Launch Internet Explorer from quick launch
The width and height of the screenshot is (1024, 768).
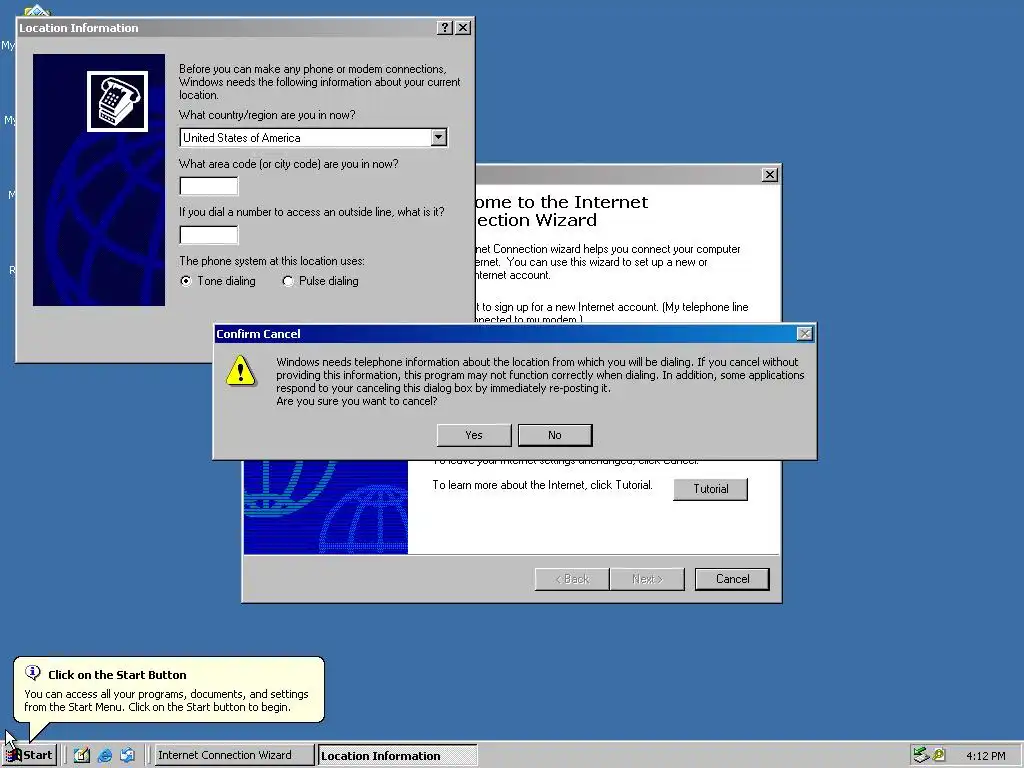[104, 755]
